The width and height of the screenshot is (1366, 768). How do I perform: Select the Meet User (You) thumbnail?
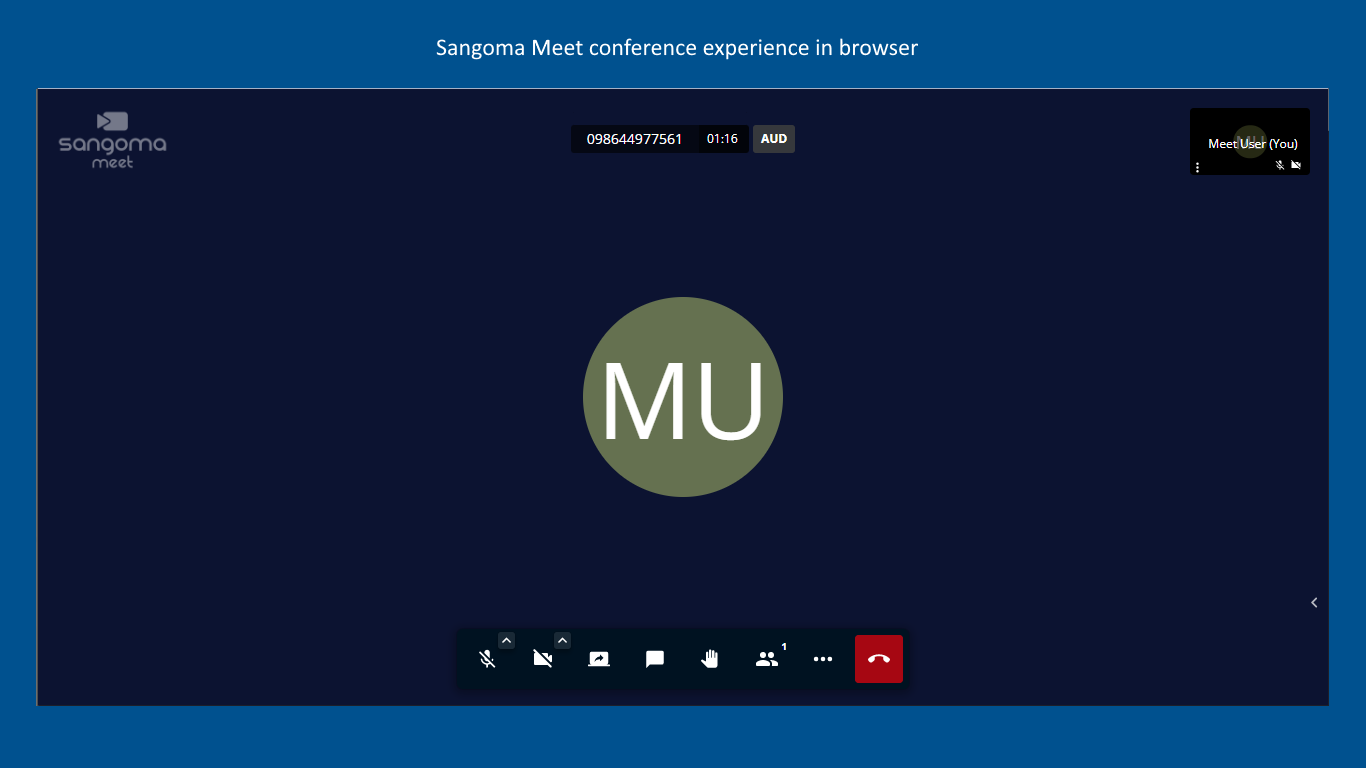(x=1250, y=142)
